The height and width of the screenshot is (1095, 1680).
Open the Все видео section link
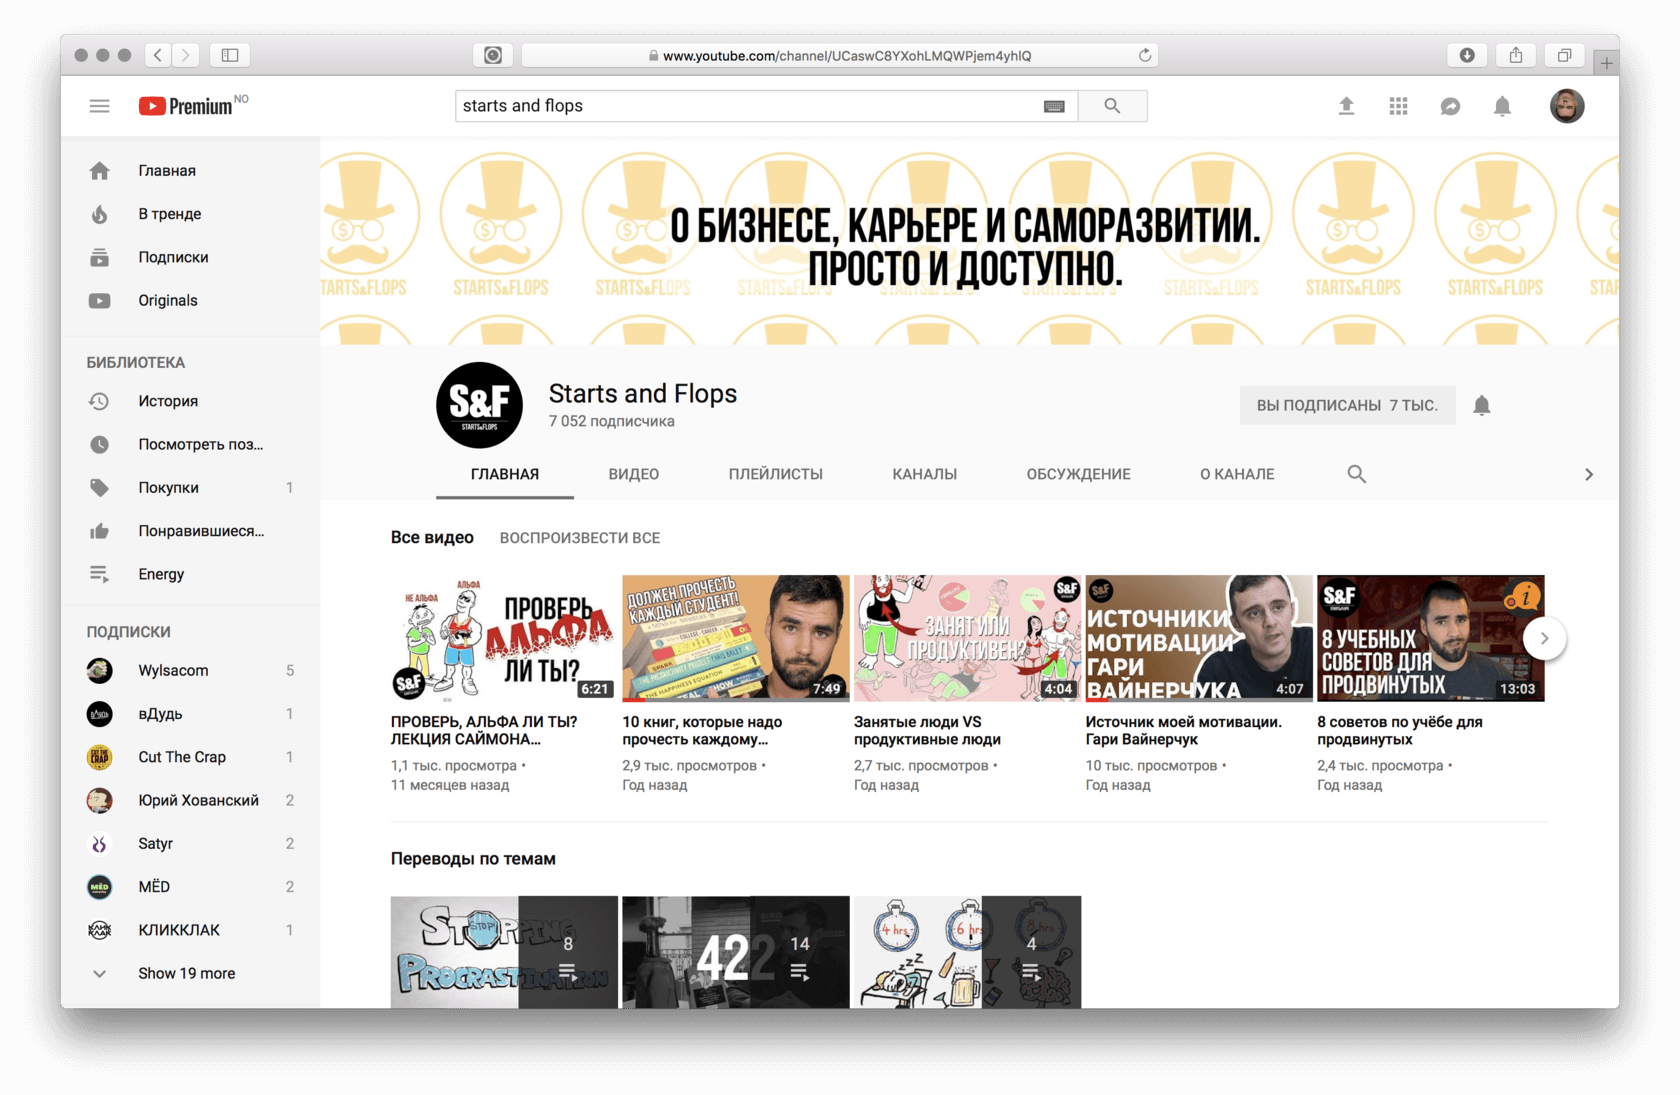432,538
